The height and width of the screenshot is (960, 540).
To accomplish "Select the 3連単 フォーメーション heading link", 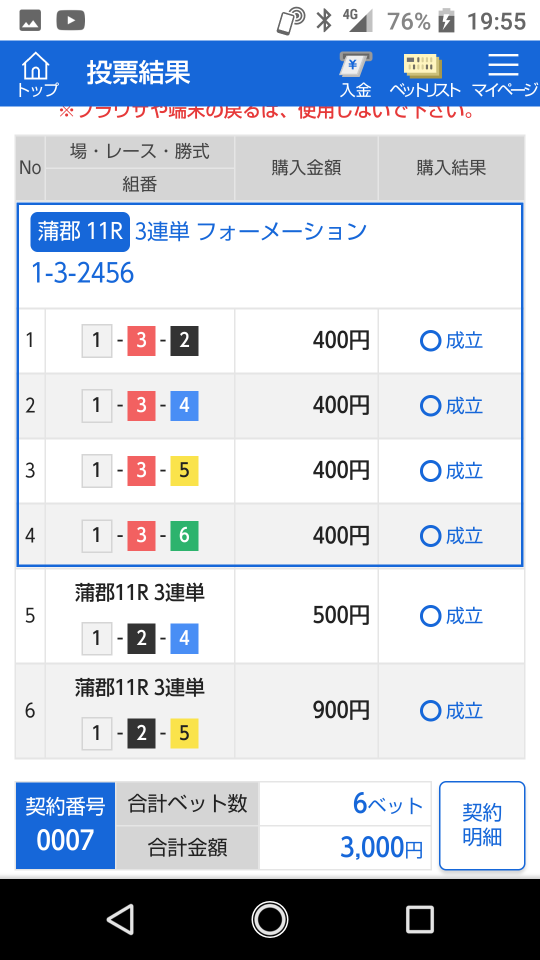I will pos(250,231).
